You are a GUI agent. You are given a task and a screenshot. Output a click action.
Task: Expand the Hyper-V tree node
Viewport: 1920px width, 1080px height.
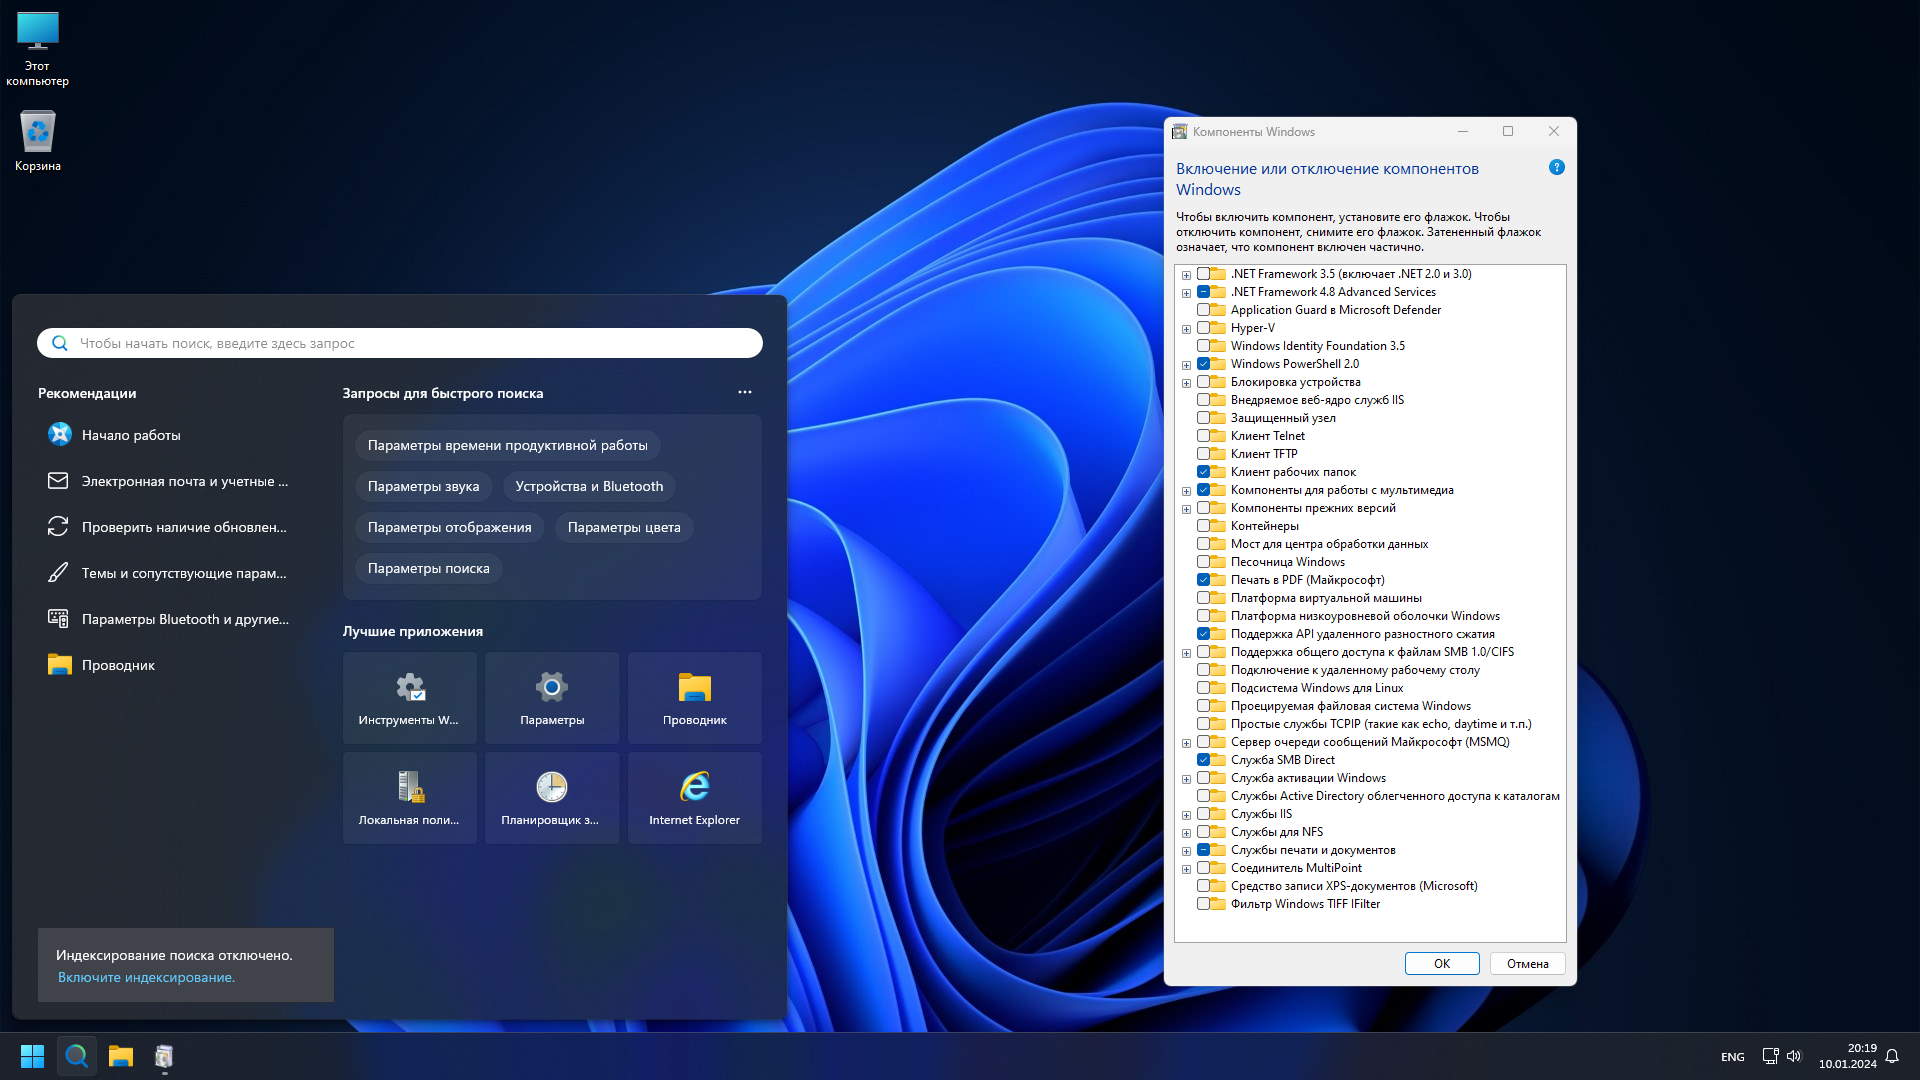coord(1186,329)
